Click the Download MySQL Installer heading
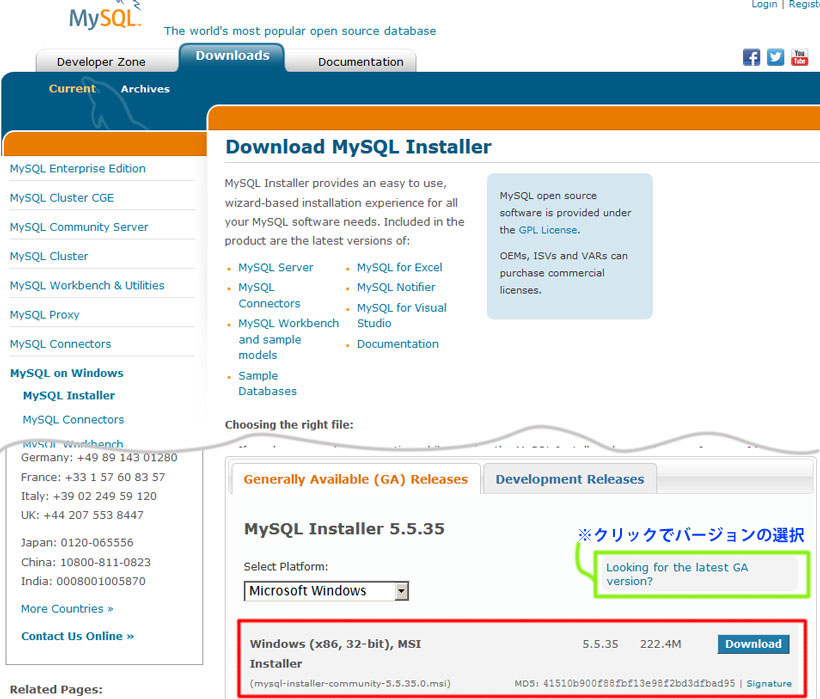The height and width of the screenshot is (699, 820). (358, 147)
